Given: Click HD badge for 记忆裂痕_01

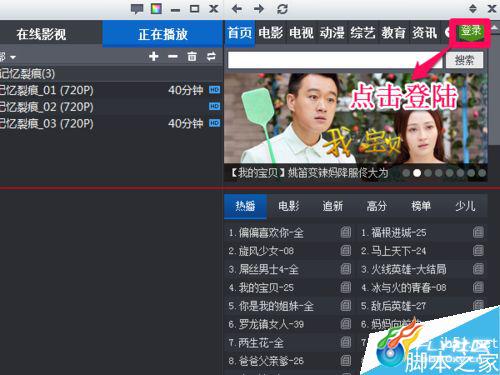Looking at the screenshot, I should tap(214, 90).
